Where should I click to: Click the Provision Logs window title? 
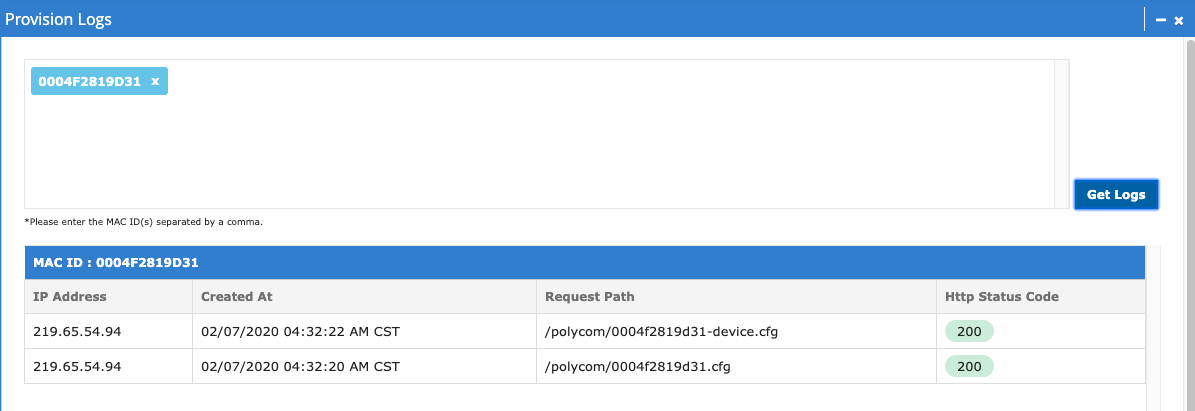click(x=59, y=19)
